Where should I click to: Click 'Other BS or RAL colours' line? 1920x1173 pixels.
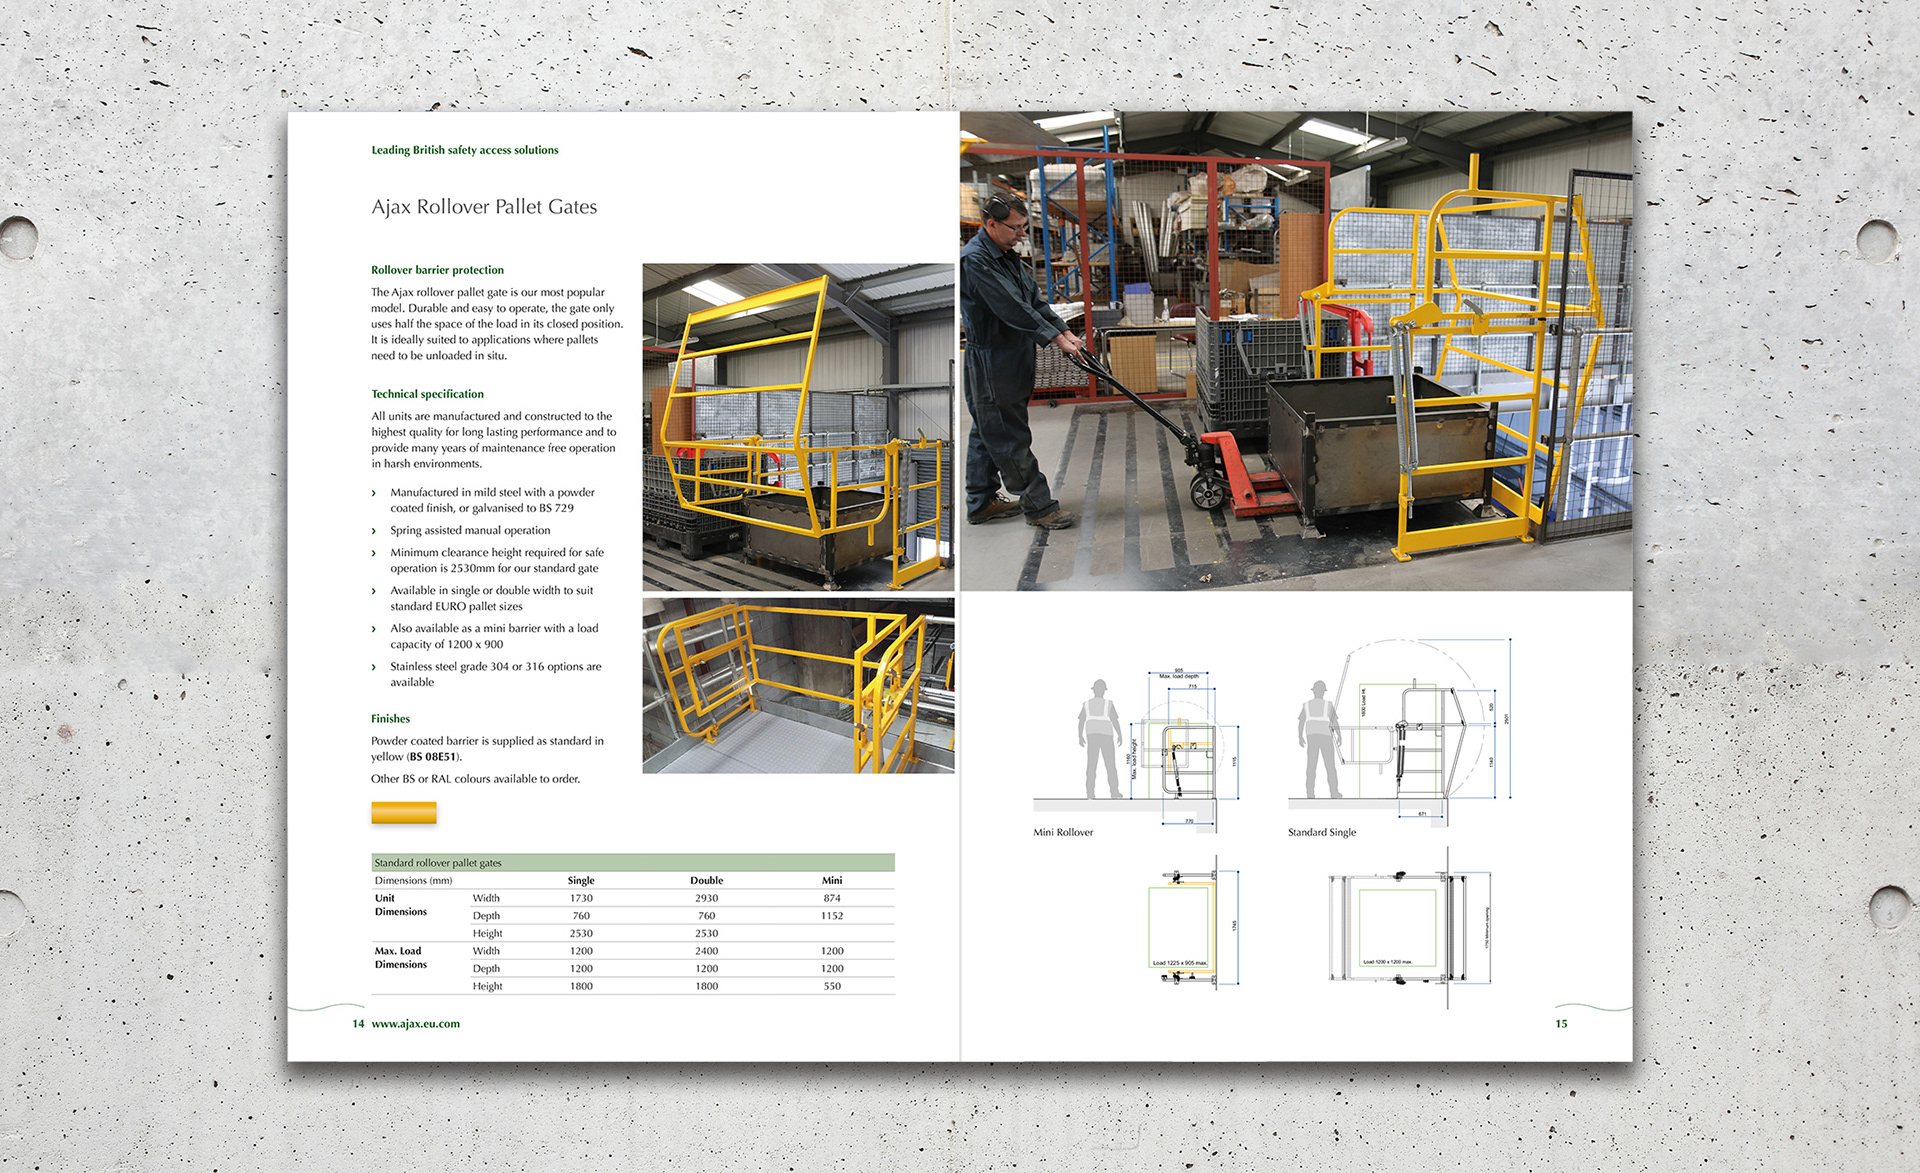coord(475,779)
